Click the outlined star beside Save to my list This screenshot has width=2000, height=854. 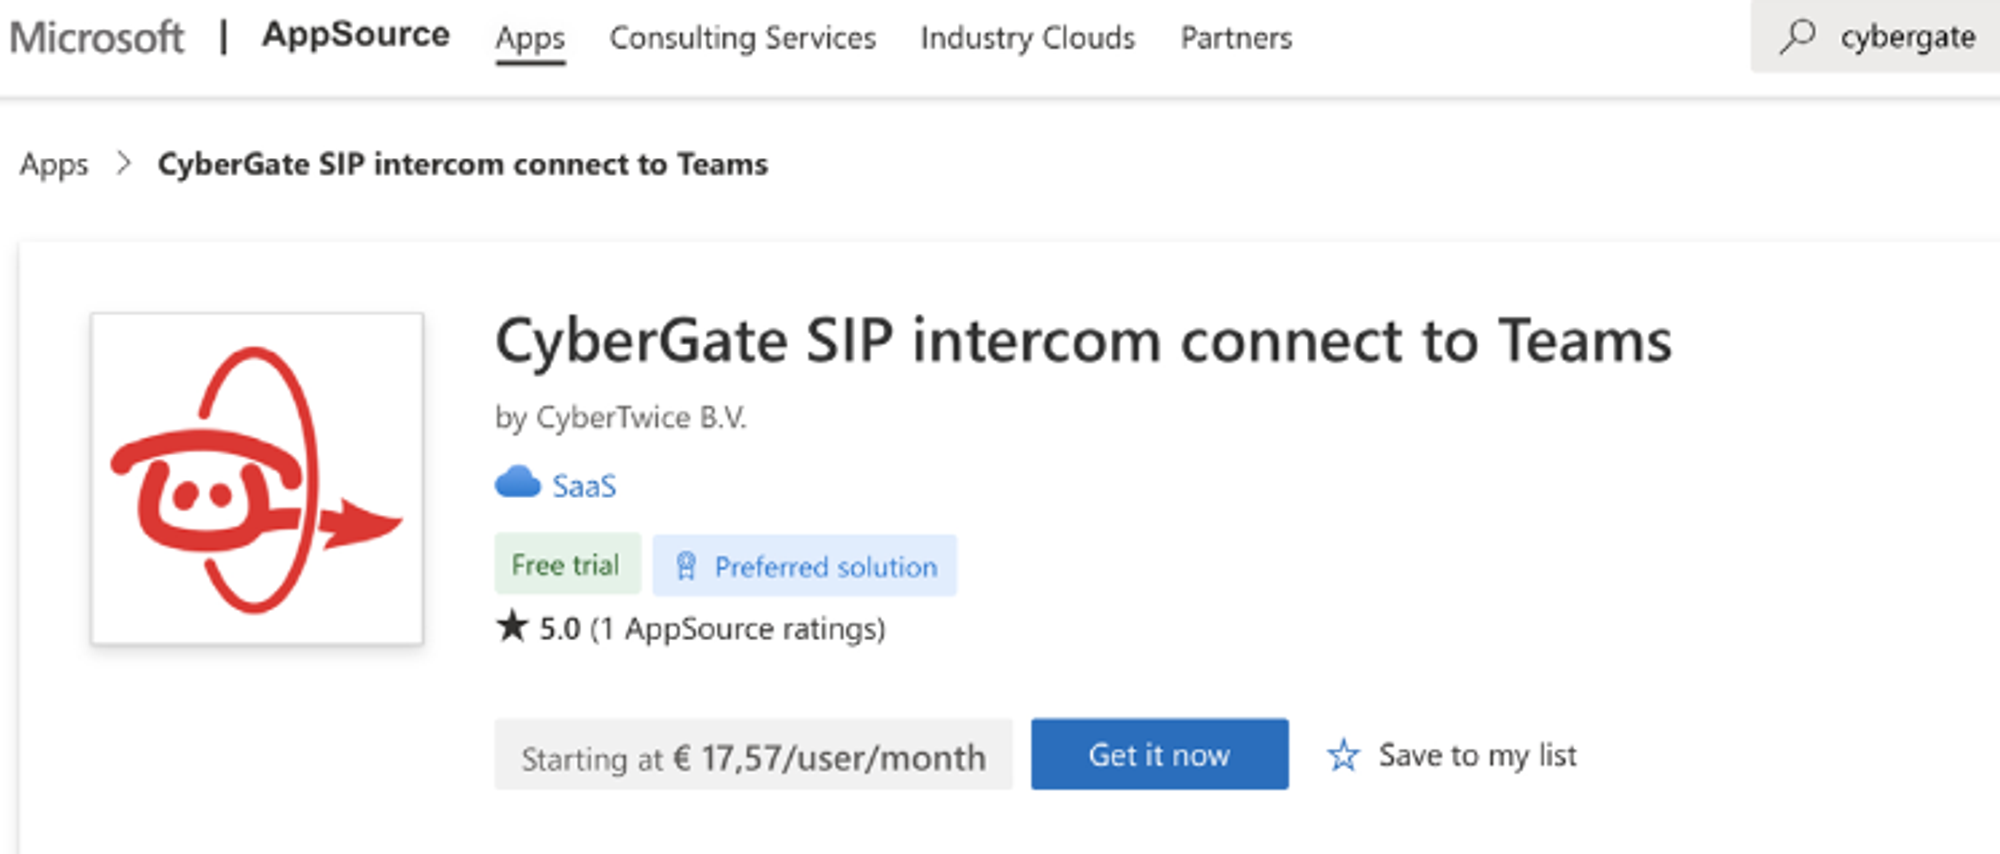click(1343, 755)
